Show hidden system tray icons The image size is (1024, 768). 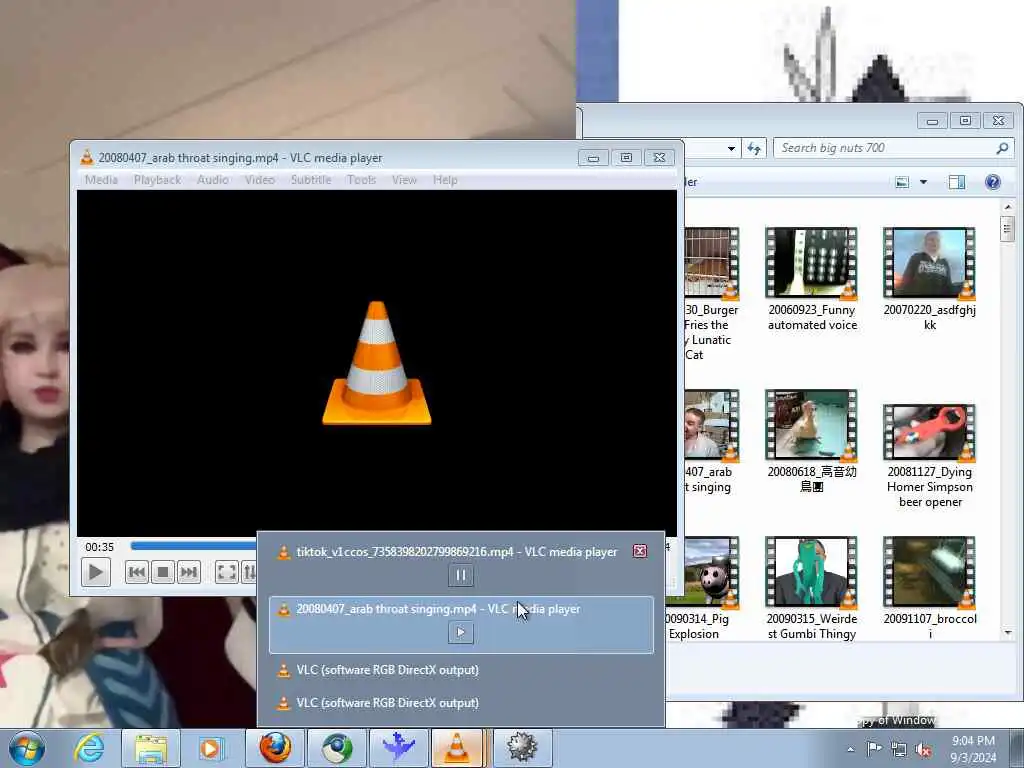(x=850, y=749)
